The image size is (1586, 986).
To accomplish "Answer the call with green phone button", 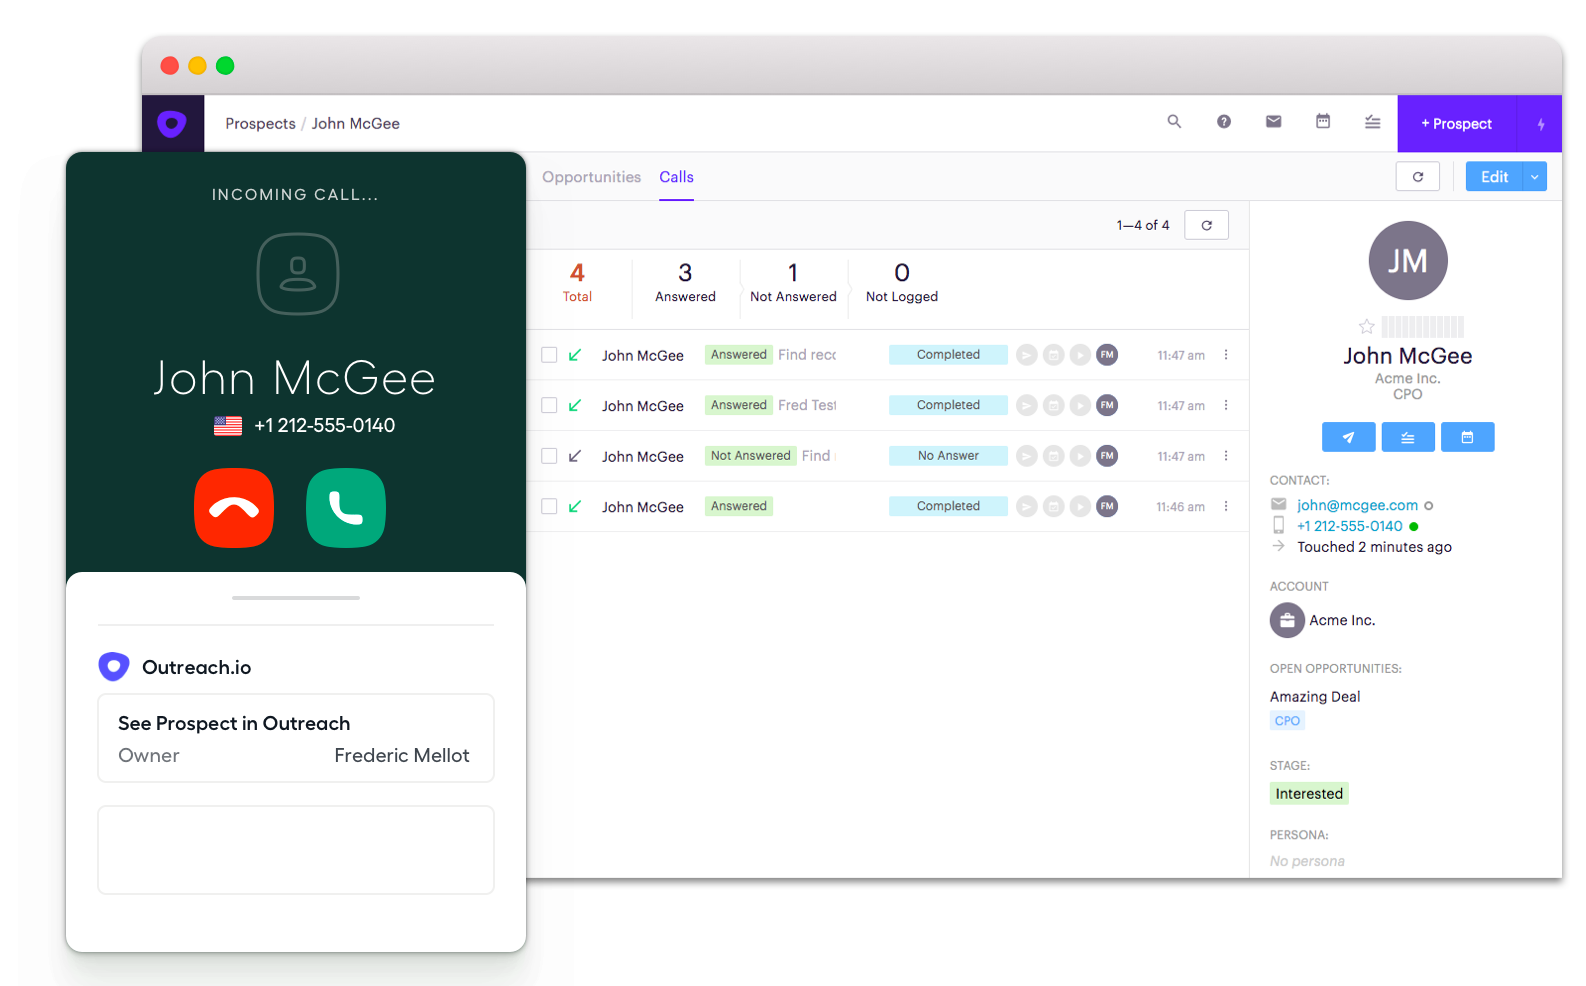I will (x=346, y=508).
